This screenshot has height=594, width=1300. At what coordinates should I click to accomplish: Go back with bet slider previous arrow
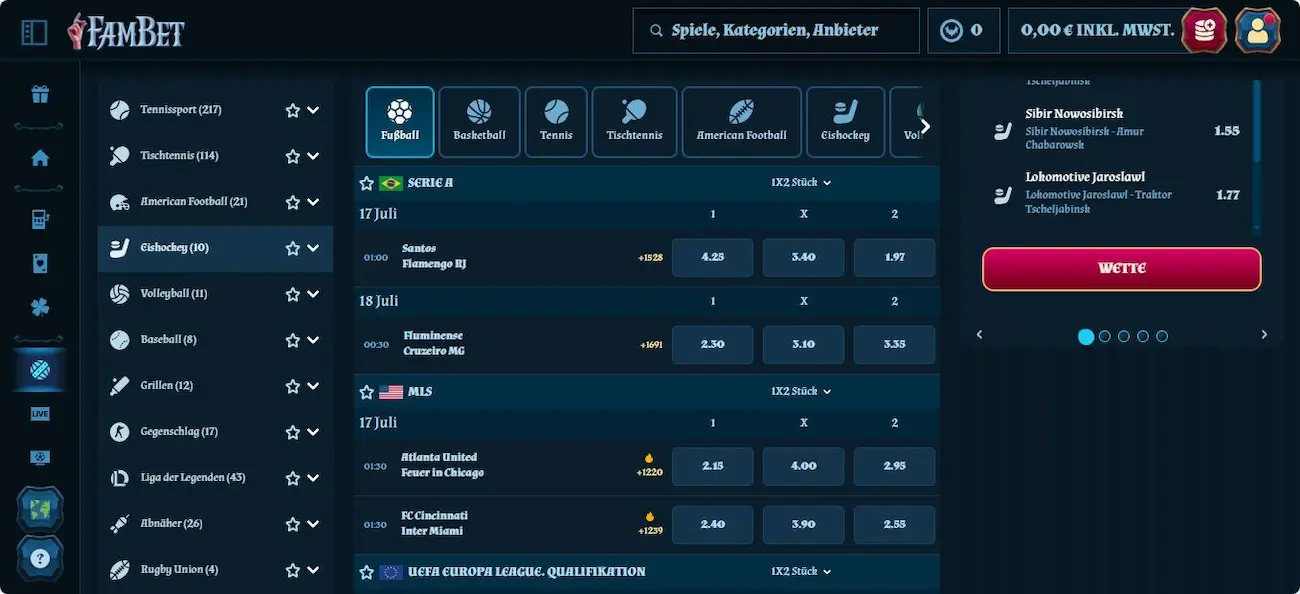pyautogui.click(x=979, y=335)
